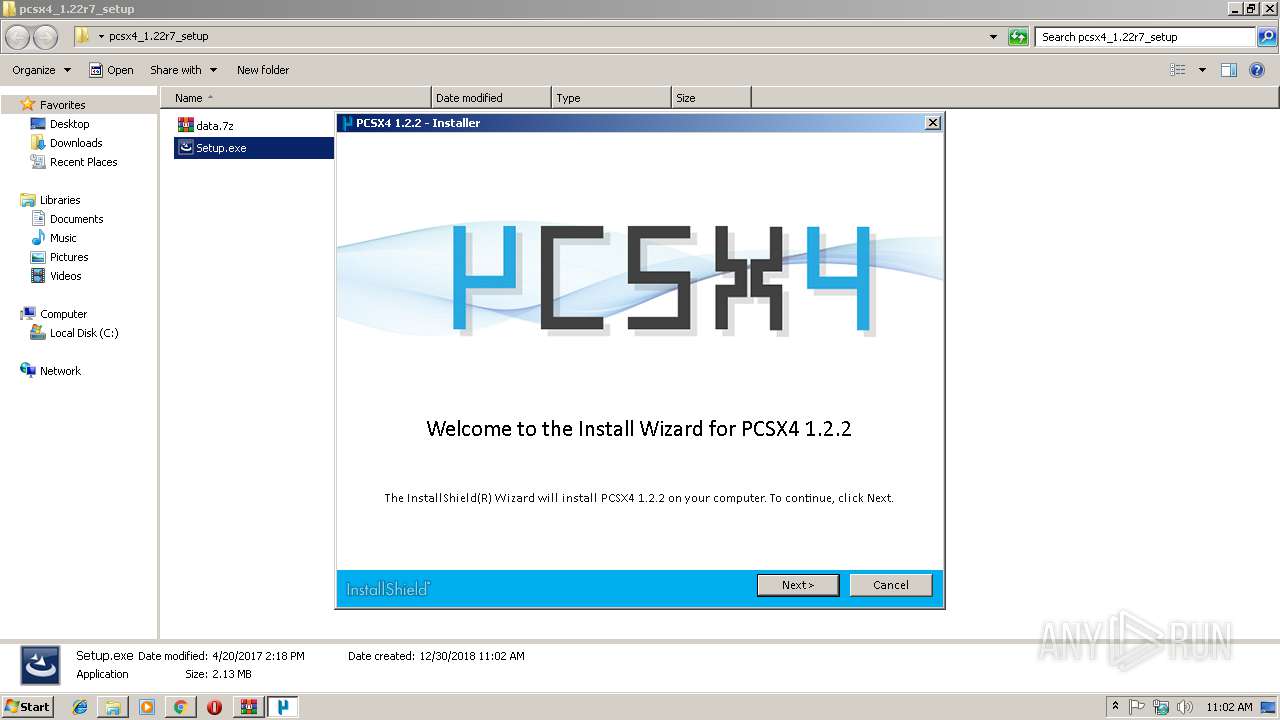Launch Opera browser from taskbar
Image resolution: width=1280 pixels, height=720 pixels.
coord(214,707)
